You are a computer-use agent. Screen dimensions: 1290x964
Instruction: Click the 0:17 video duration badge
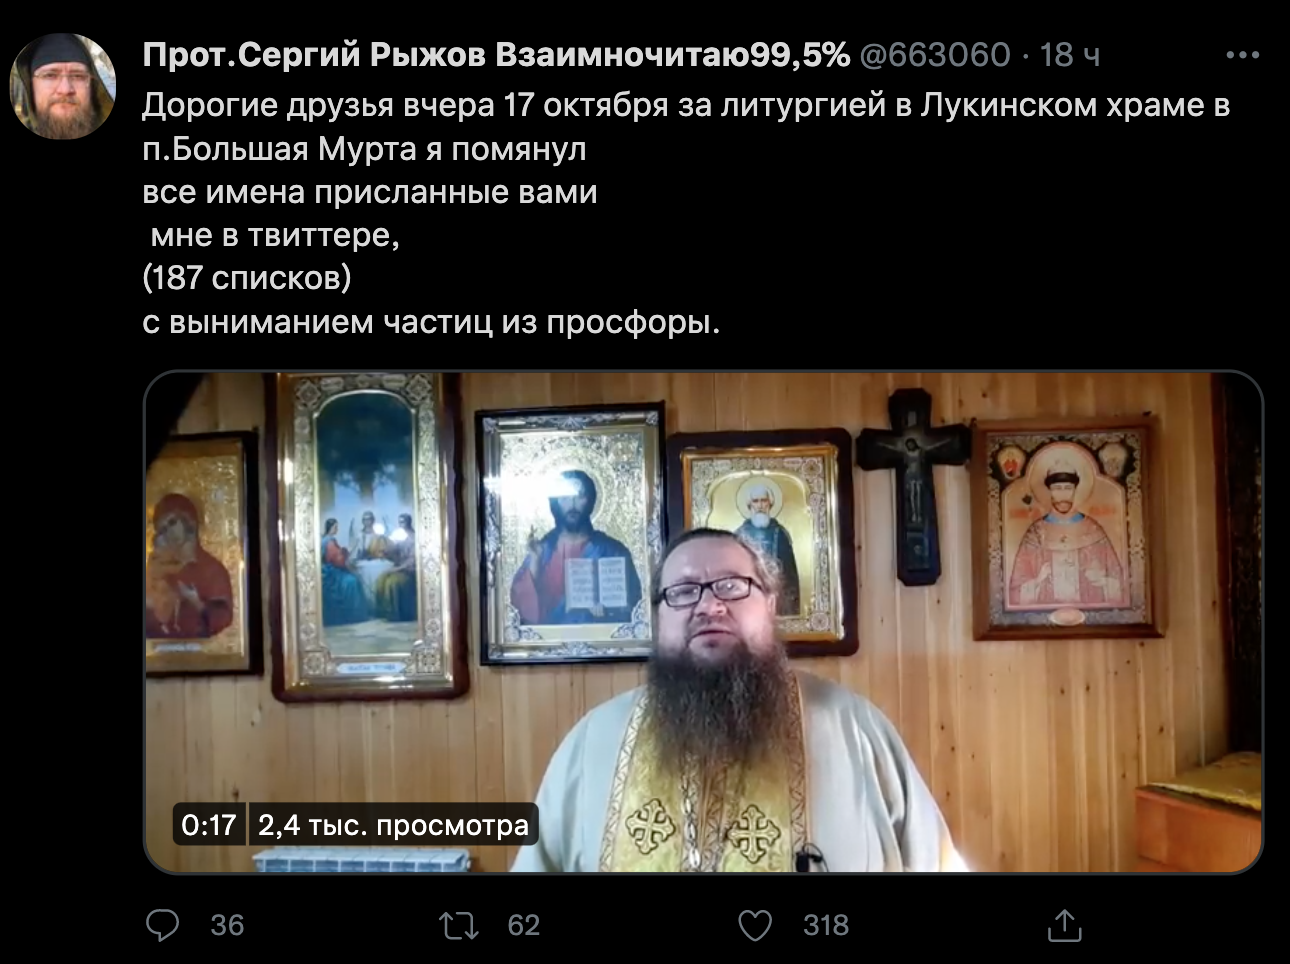click(x=209, y=825)
